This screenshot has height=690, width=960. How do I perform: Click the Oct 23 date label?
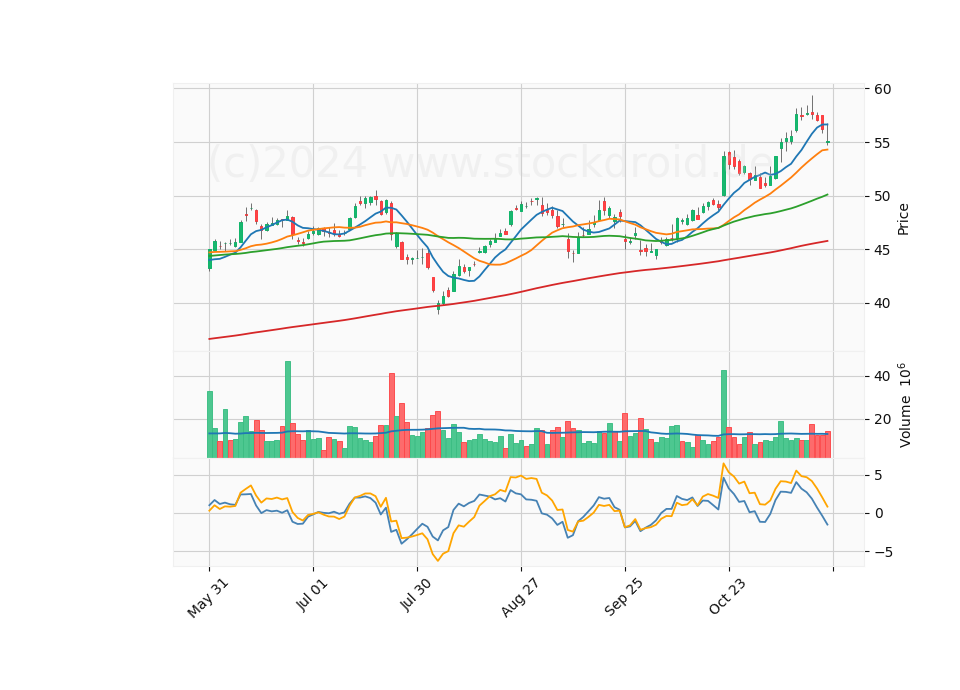click(x=727, y=596)
